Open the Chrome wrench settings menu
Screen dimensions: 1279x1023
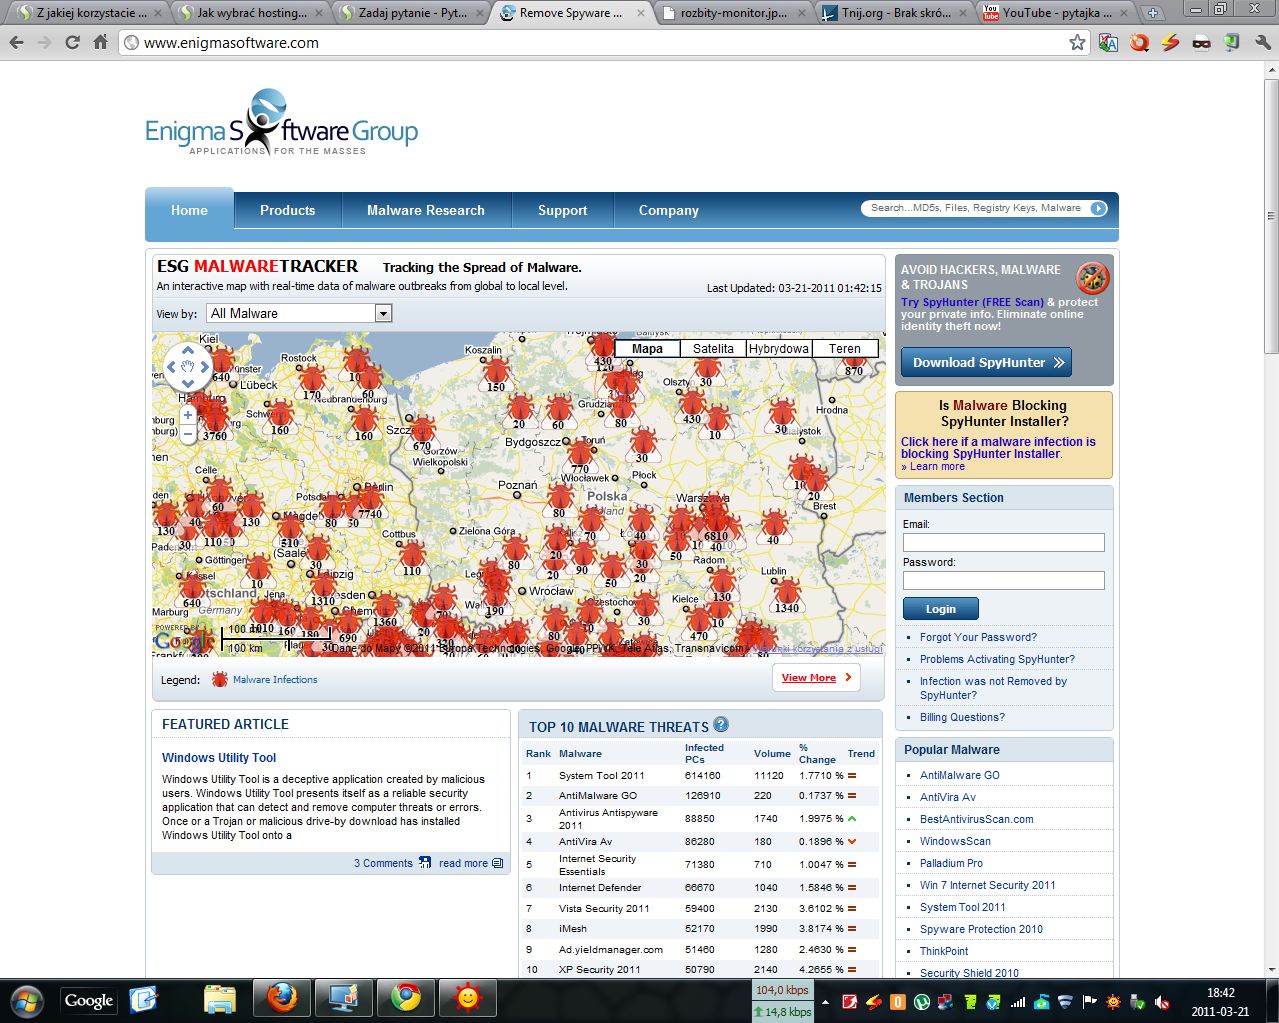pos(1262,43)
